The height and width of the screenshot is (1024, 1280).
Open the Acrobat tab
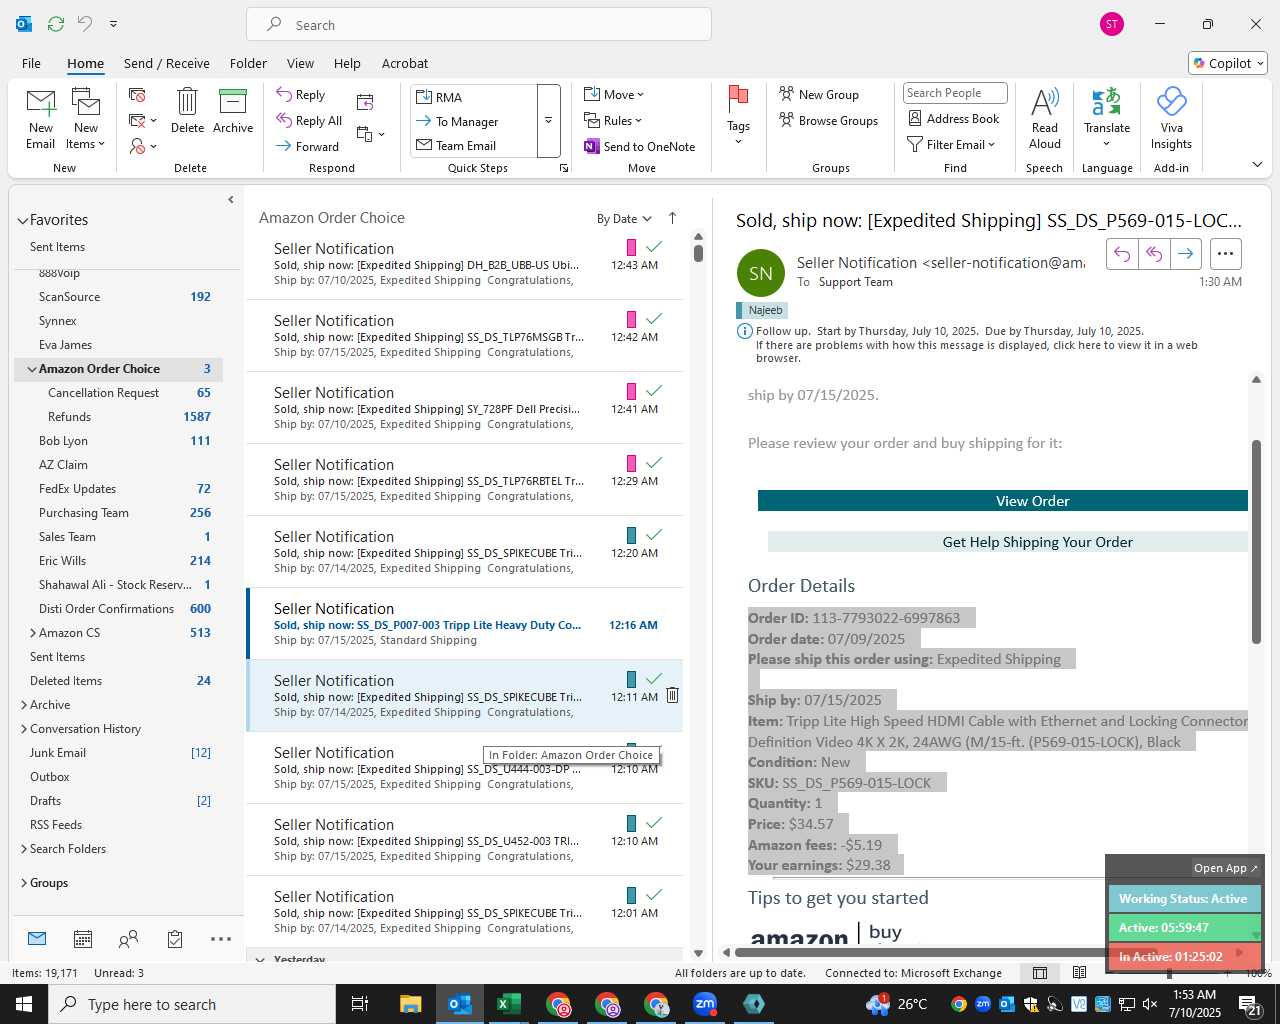(405, 63)
